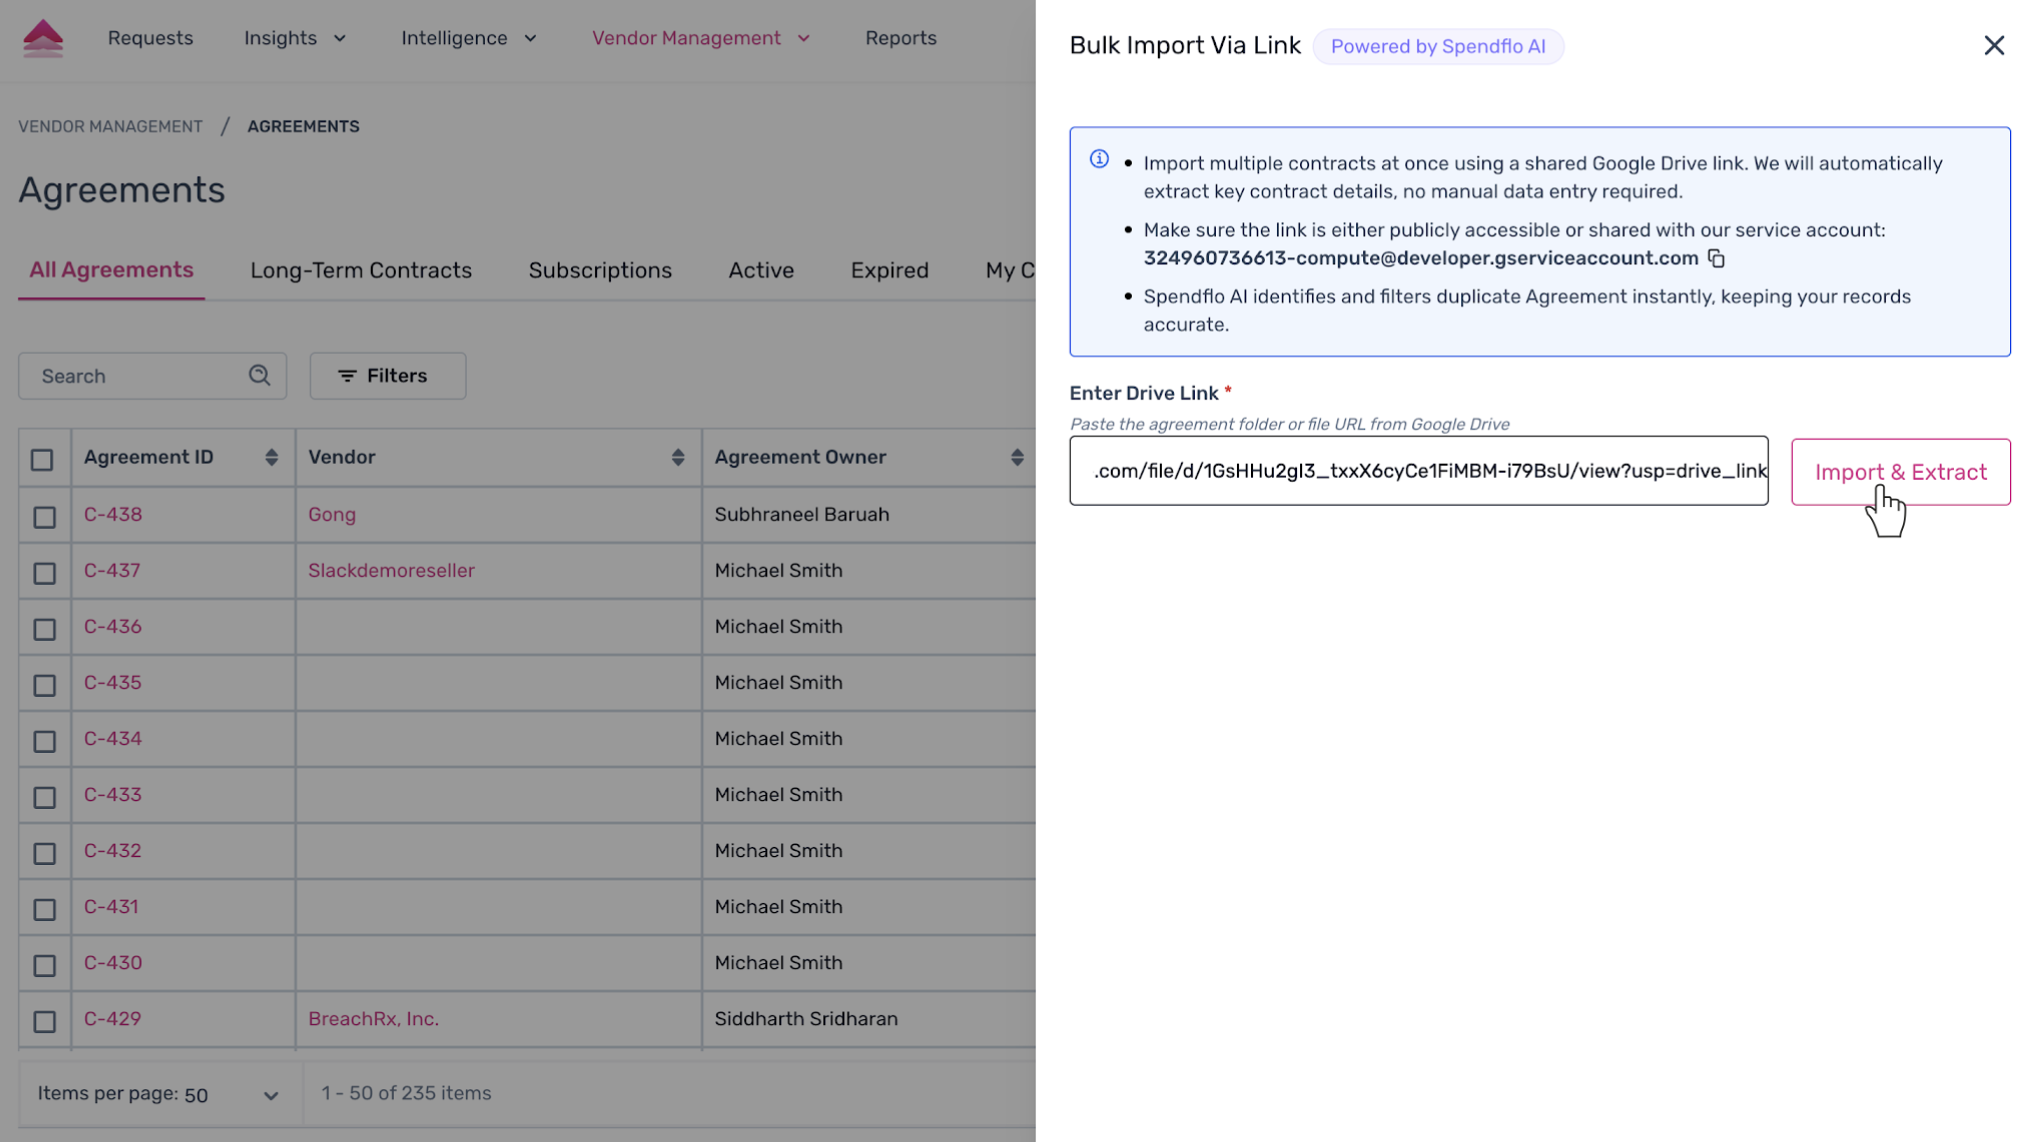This screenshot has width=2036, height=1142.
Task: Open the Requests page
Action: (x=150, y=38)
